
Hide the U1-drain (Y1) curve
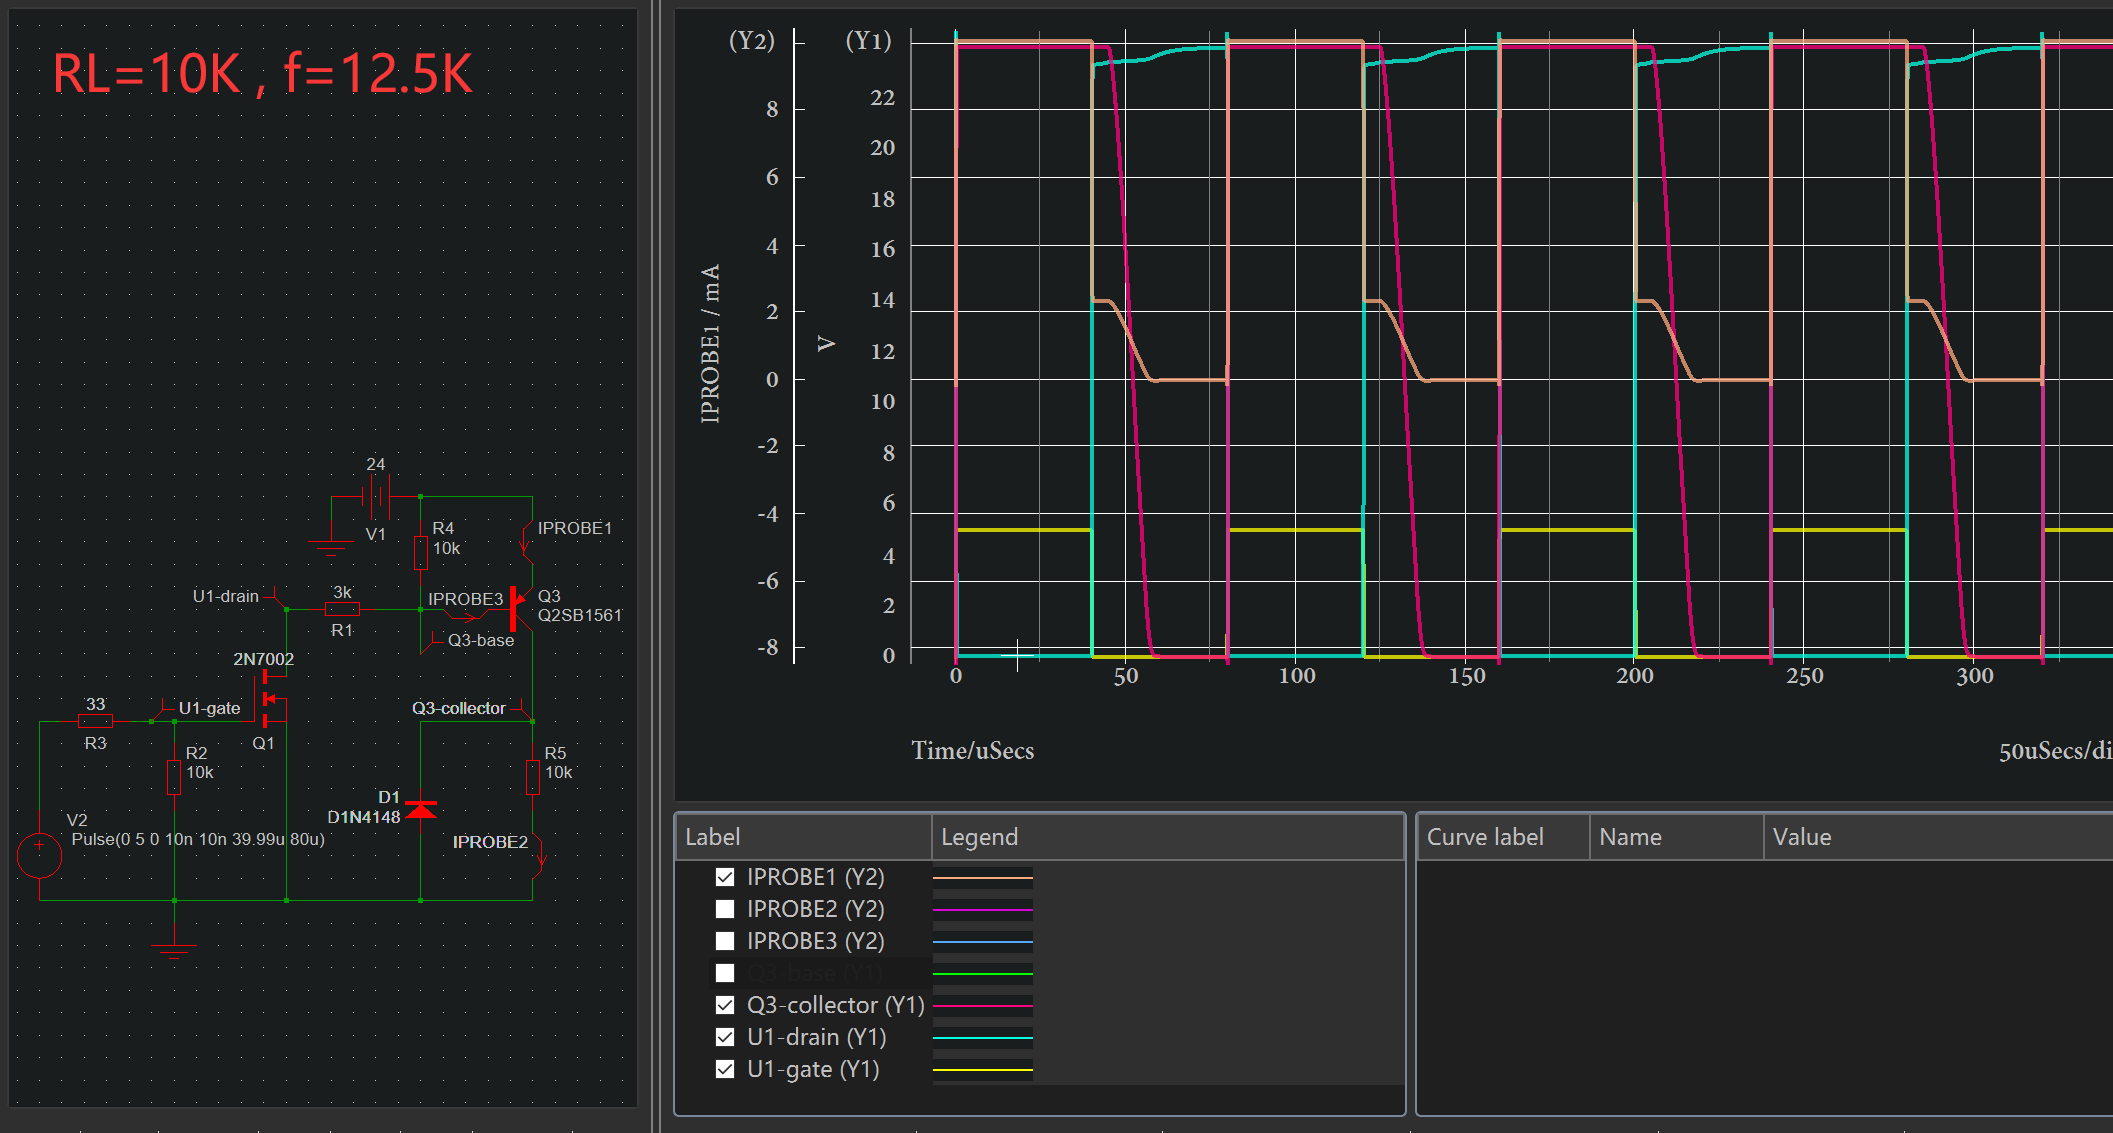(x=725, y=1037)
